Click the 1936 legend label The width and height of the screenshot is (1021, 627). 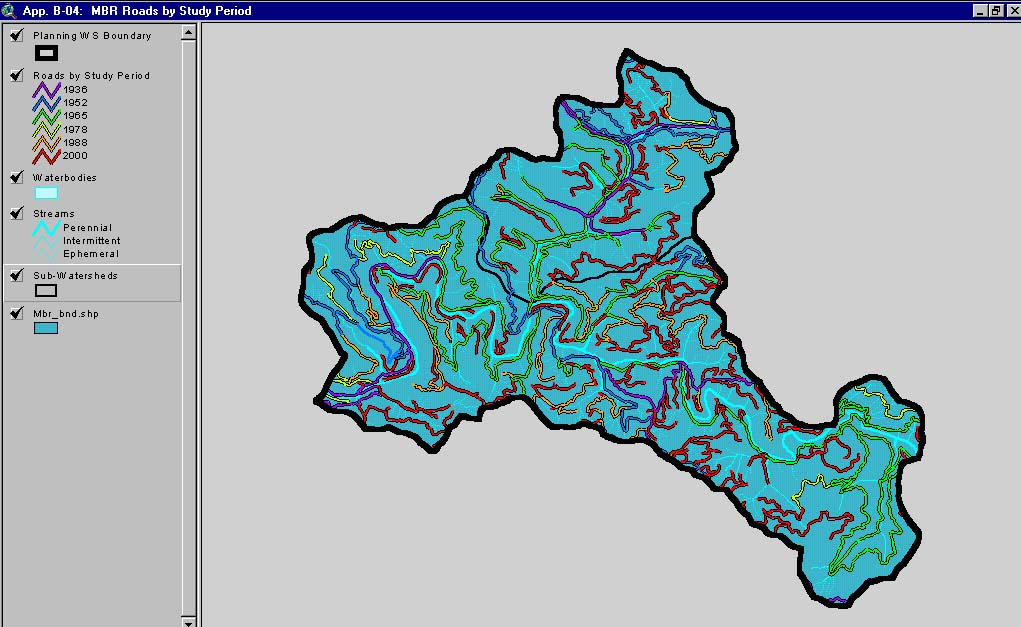(x=75, y=90)
